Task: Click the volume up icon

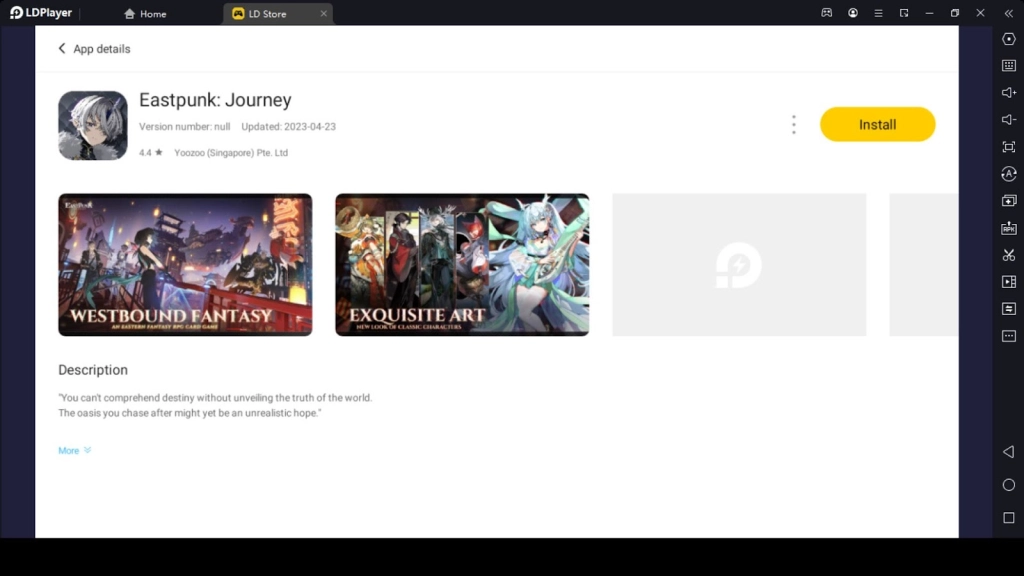Action: pos(1009,93)
